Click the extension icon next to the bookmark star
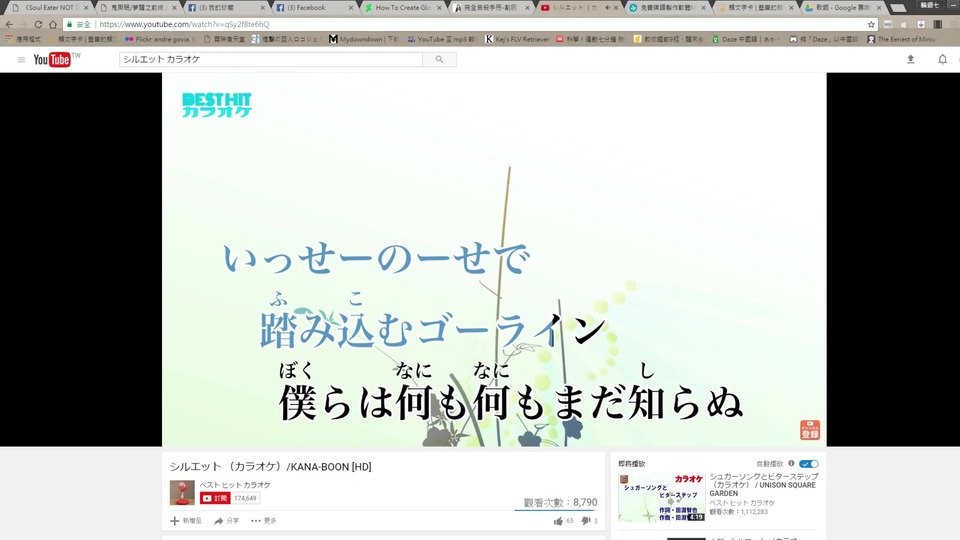Image resolution: width=960 pixels, height=540 pixels. click(x=888, y=24)
